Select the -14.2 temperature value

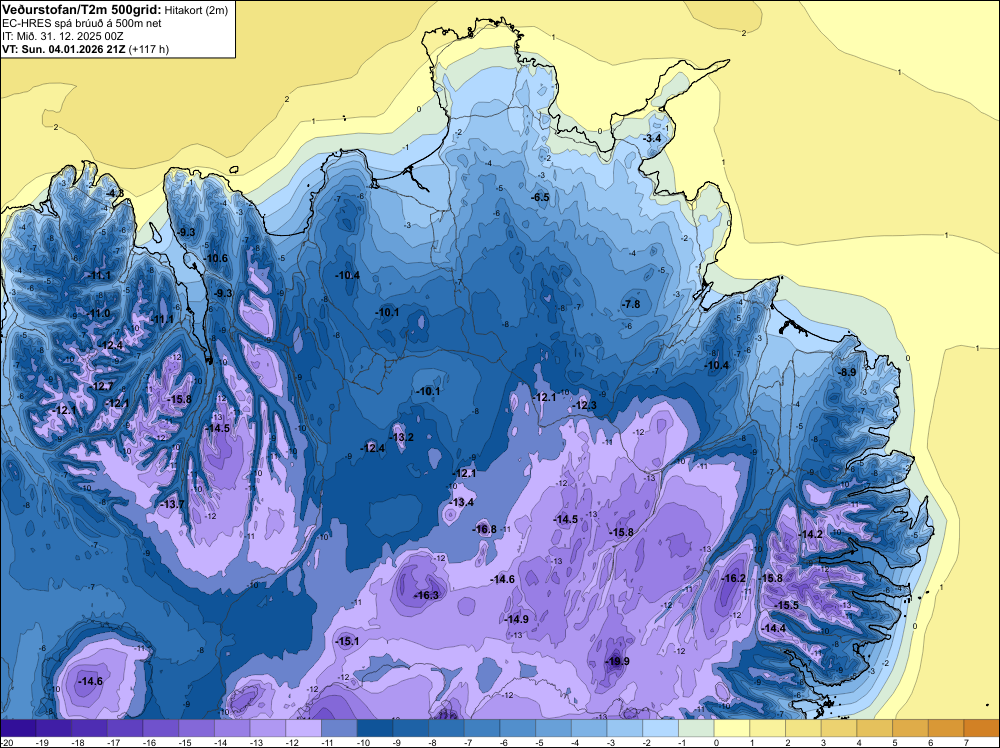pos(811,534)
